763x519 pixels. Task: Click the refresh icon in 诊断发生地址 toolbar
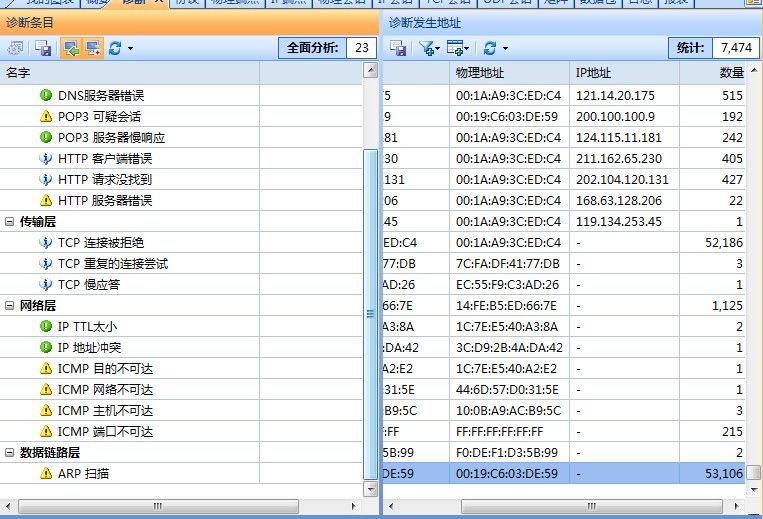pos(490,48)
